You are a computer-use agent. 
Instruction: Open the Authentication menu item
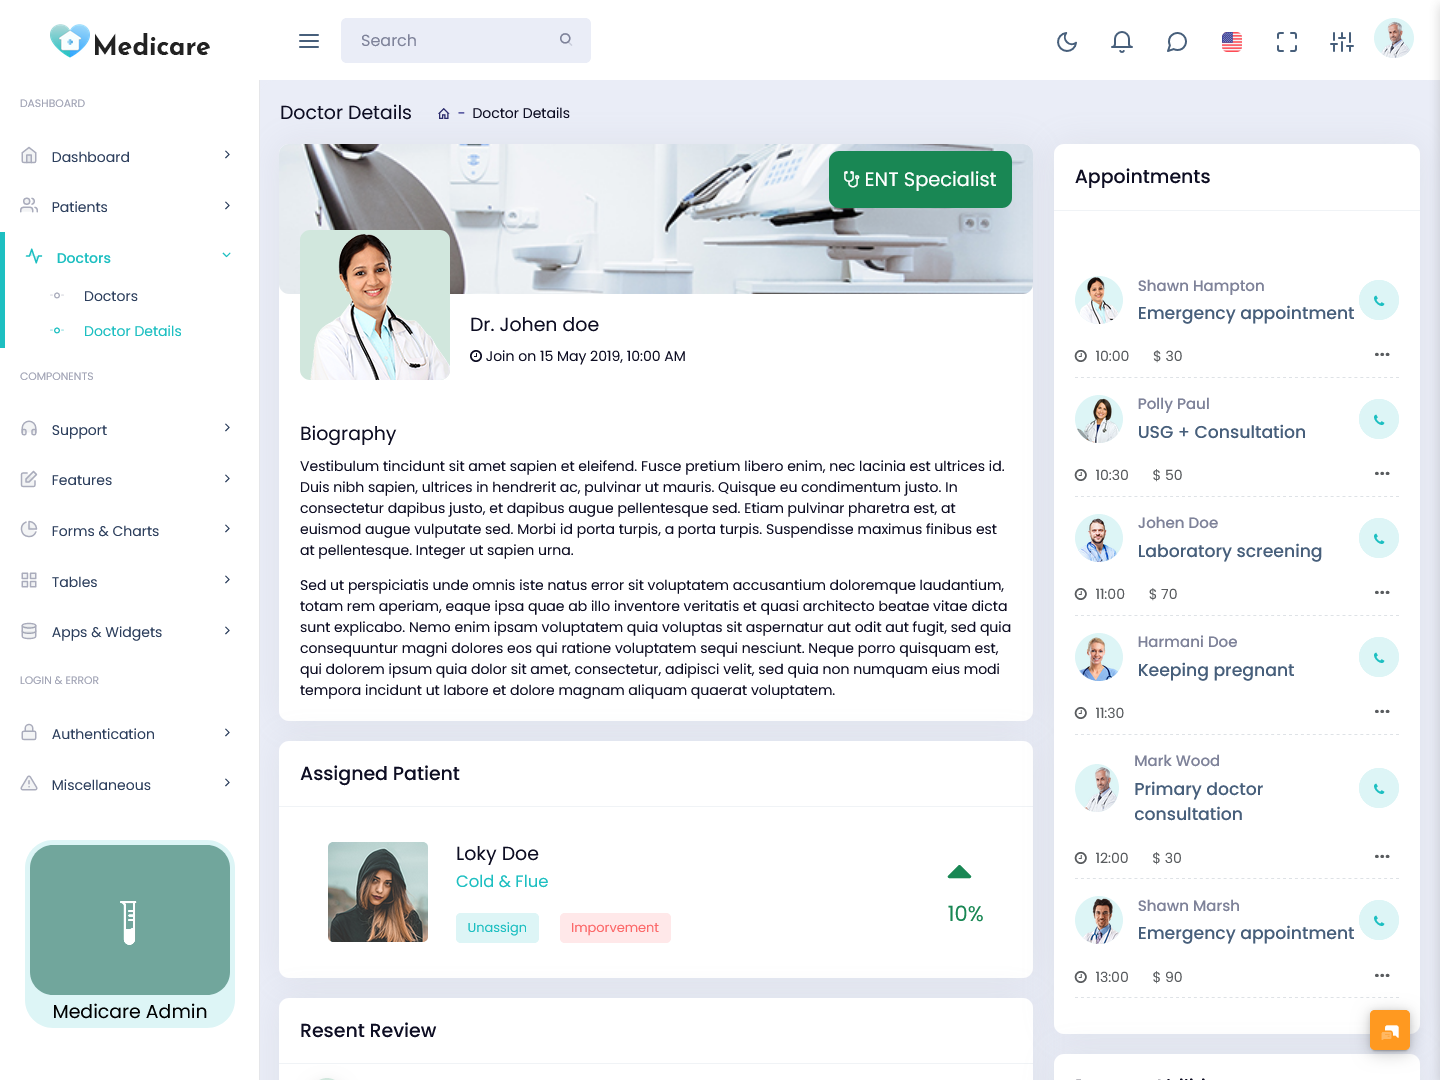click(x=126, y=734)
